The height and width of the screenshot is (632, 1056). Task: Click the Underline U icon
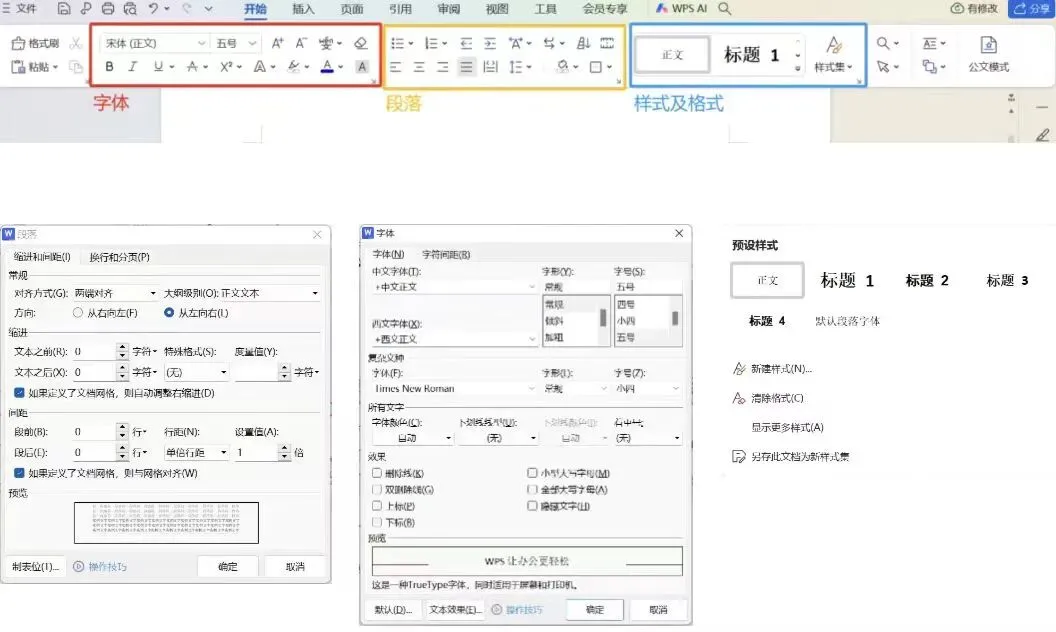click(158, 67)
